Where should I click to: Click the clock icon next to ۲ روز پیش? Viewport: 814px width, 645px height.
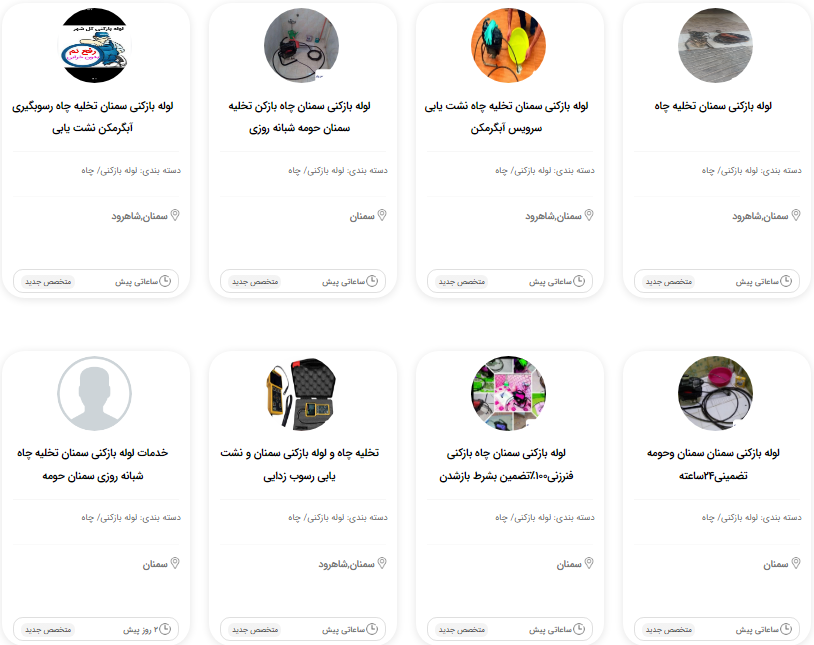tap(165, 629)
